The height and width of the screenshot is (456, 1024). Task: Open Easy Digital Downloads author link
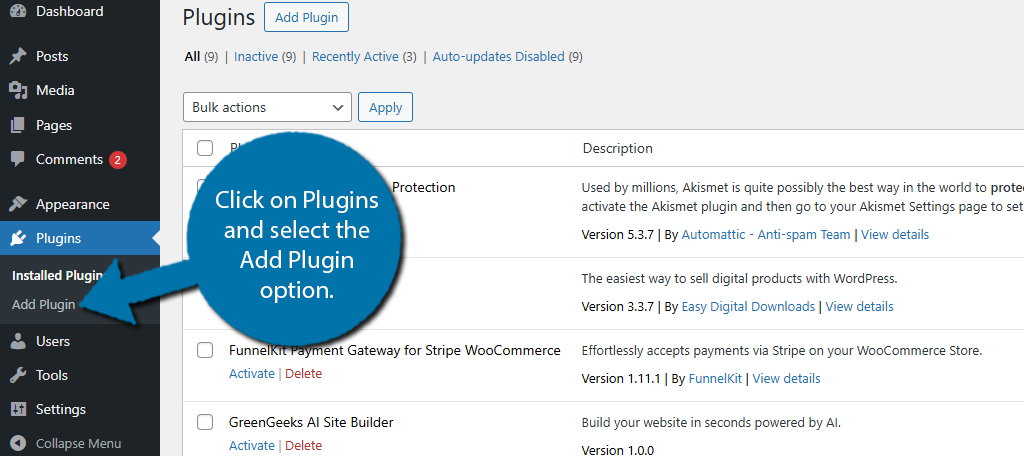coord(748,306)
